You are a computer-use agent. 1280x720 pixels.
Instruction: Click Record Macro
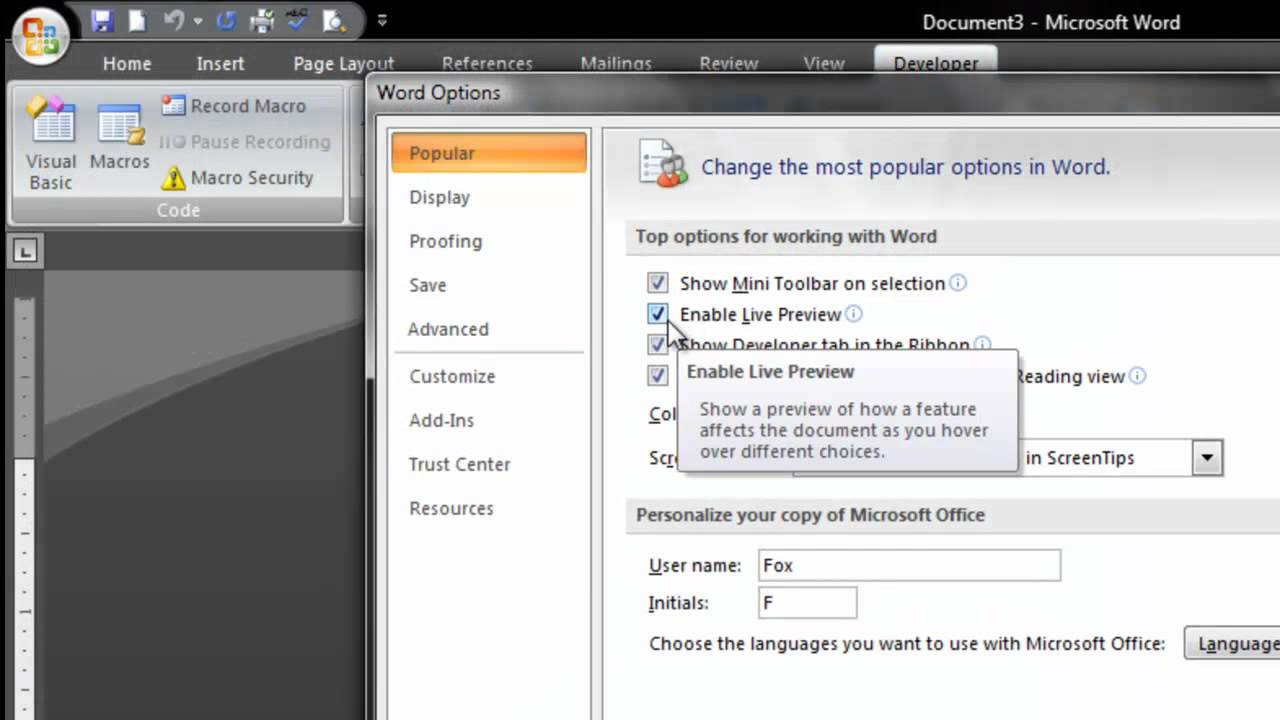(x=234, y=106)
